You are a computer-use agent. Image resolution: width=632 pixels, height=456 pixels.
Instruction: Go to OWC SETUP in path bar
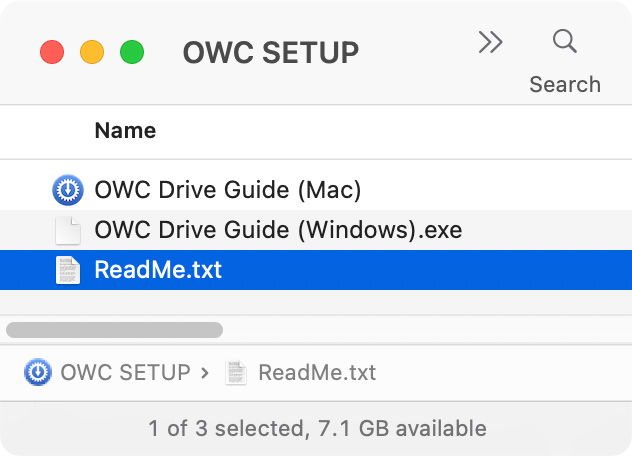coord(125,372)
